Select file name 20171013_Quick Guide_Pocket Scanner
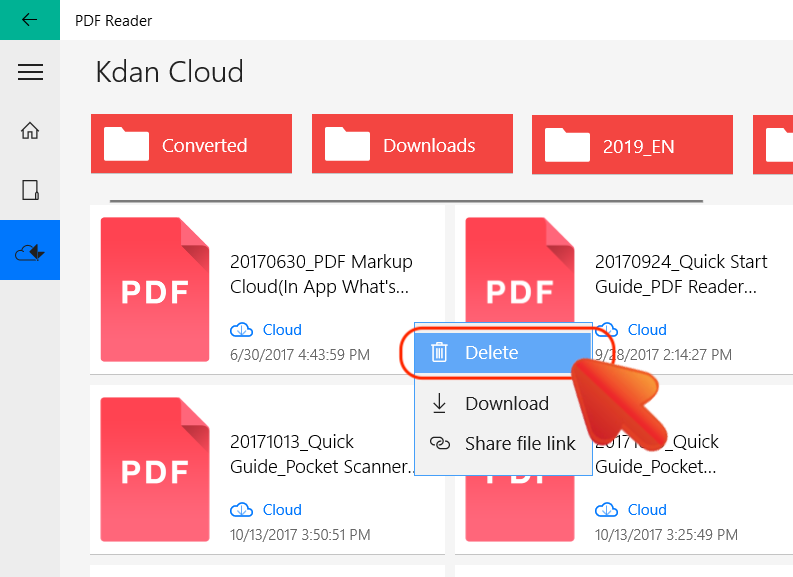Image resolution: width=793 pixels, height=577 pixels. pyautogui.click(x=322, y=454)
